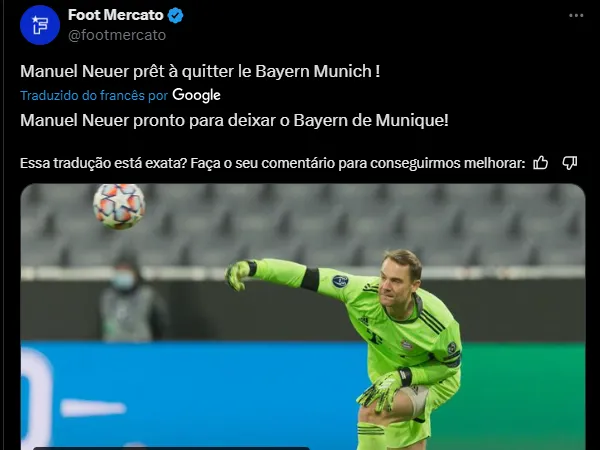Screen dimensions: 600x450
Task: Open the three-dot more options menu
Action: click(x=576, y=16)
